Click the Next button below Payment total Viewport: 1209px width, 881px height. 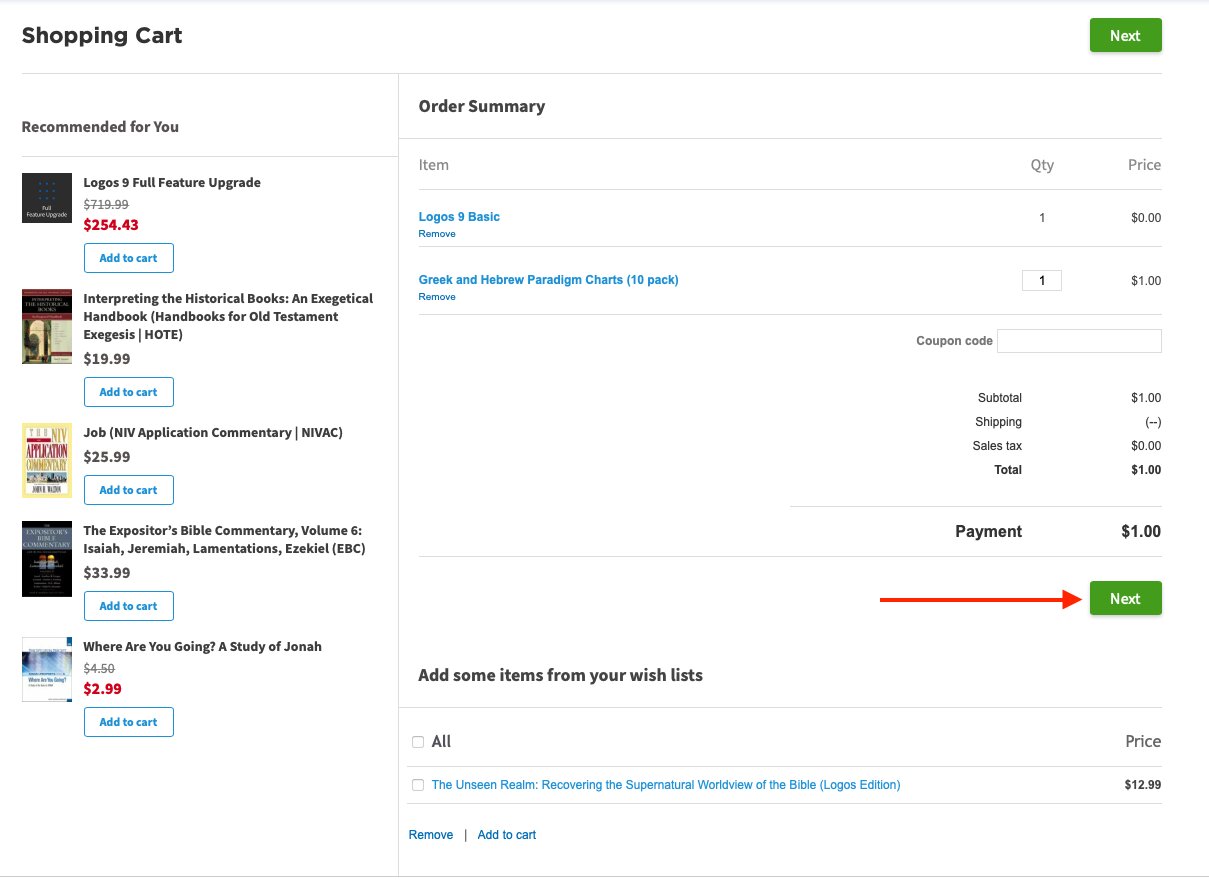pos(1125,598)
